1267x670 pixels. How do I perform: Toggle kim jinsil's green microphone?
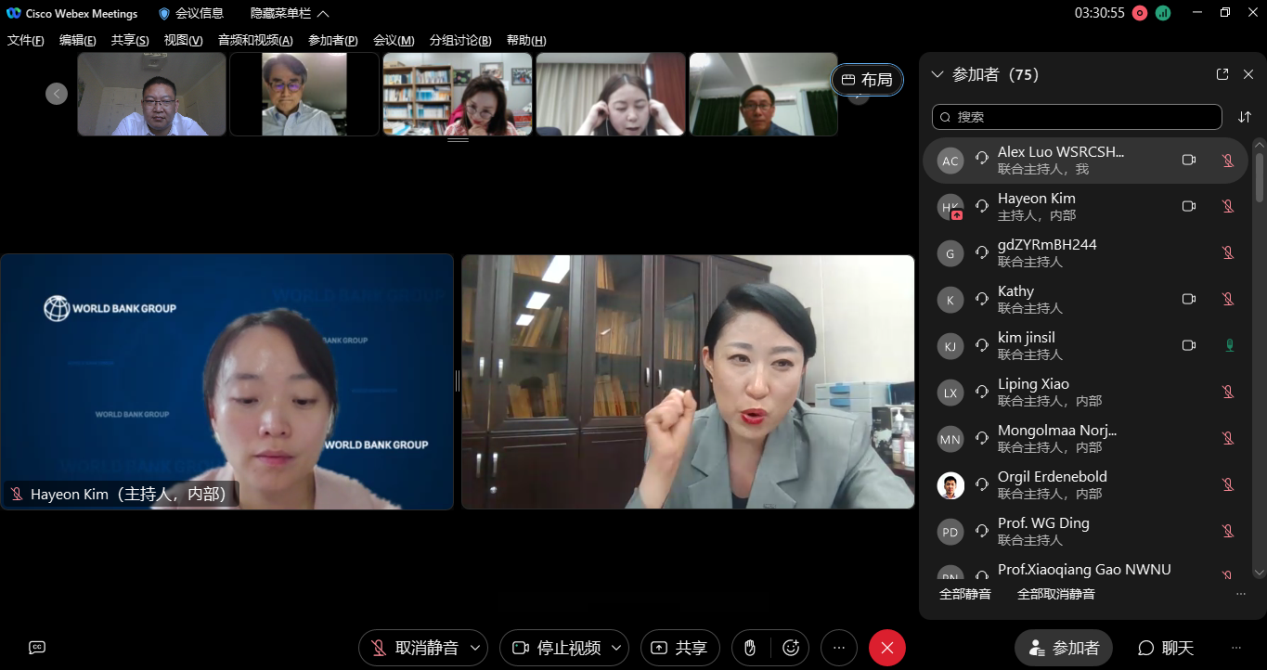click(1228, 346)
